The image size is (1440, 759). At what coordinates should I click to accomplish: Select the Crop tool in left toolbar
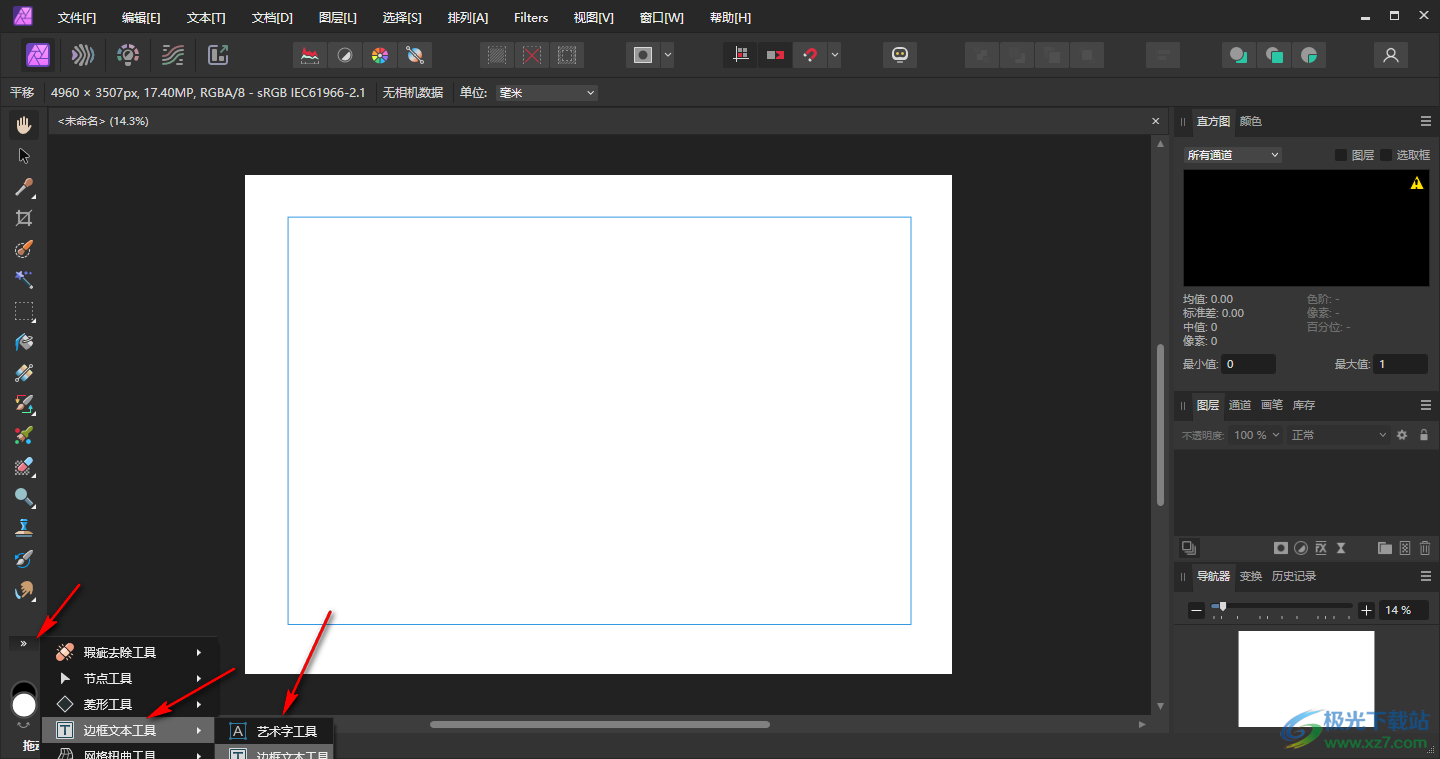24,218
